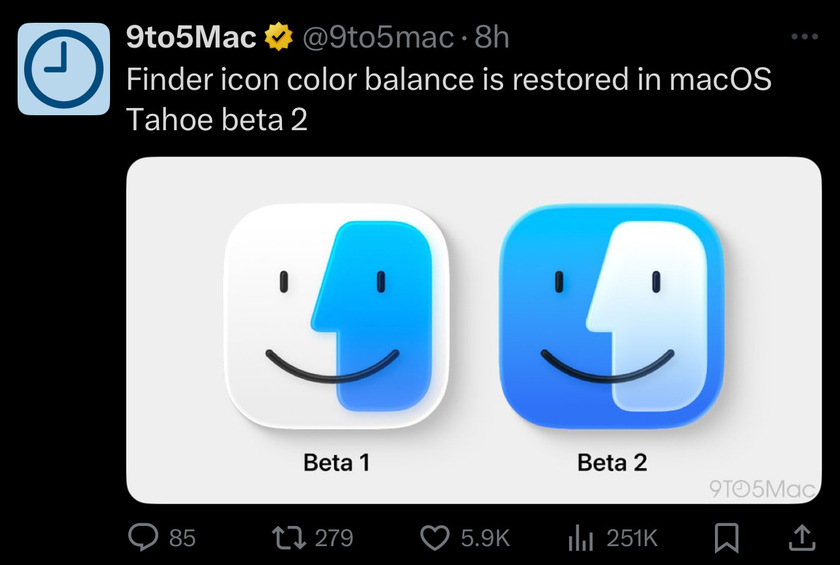The width and height of the screenshot is (840, 565).
Task: Visit the @9to5mac handle link
Action: (x=378, y=37)
